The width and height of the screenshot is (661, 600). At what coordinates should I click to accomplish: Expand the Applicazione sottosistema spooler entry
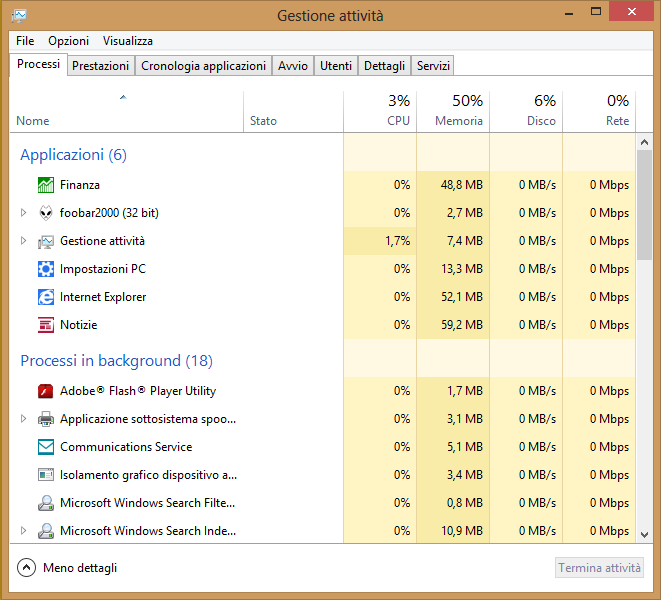coord(24,419)
